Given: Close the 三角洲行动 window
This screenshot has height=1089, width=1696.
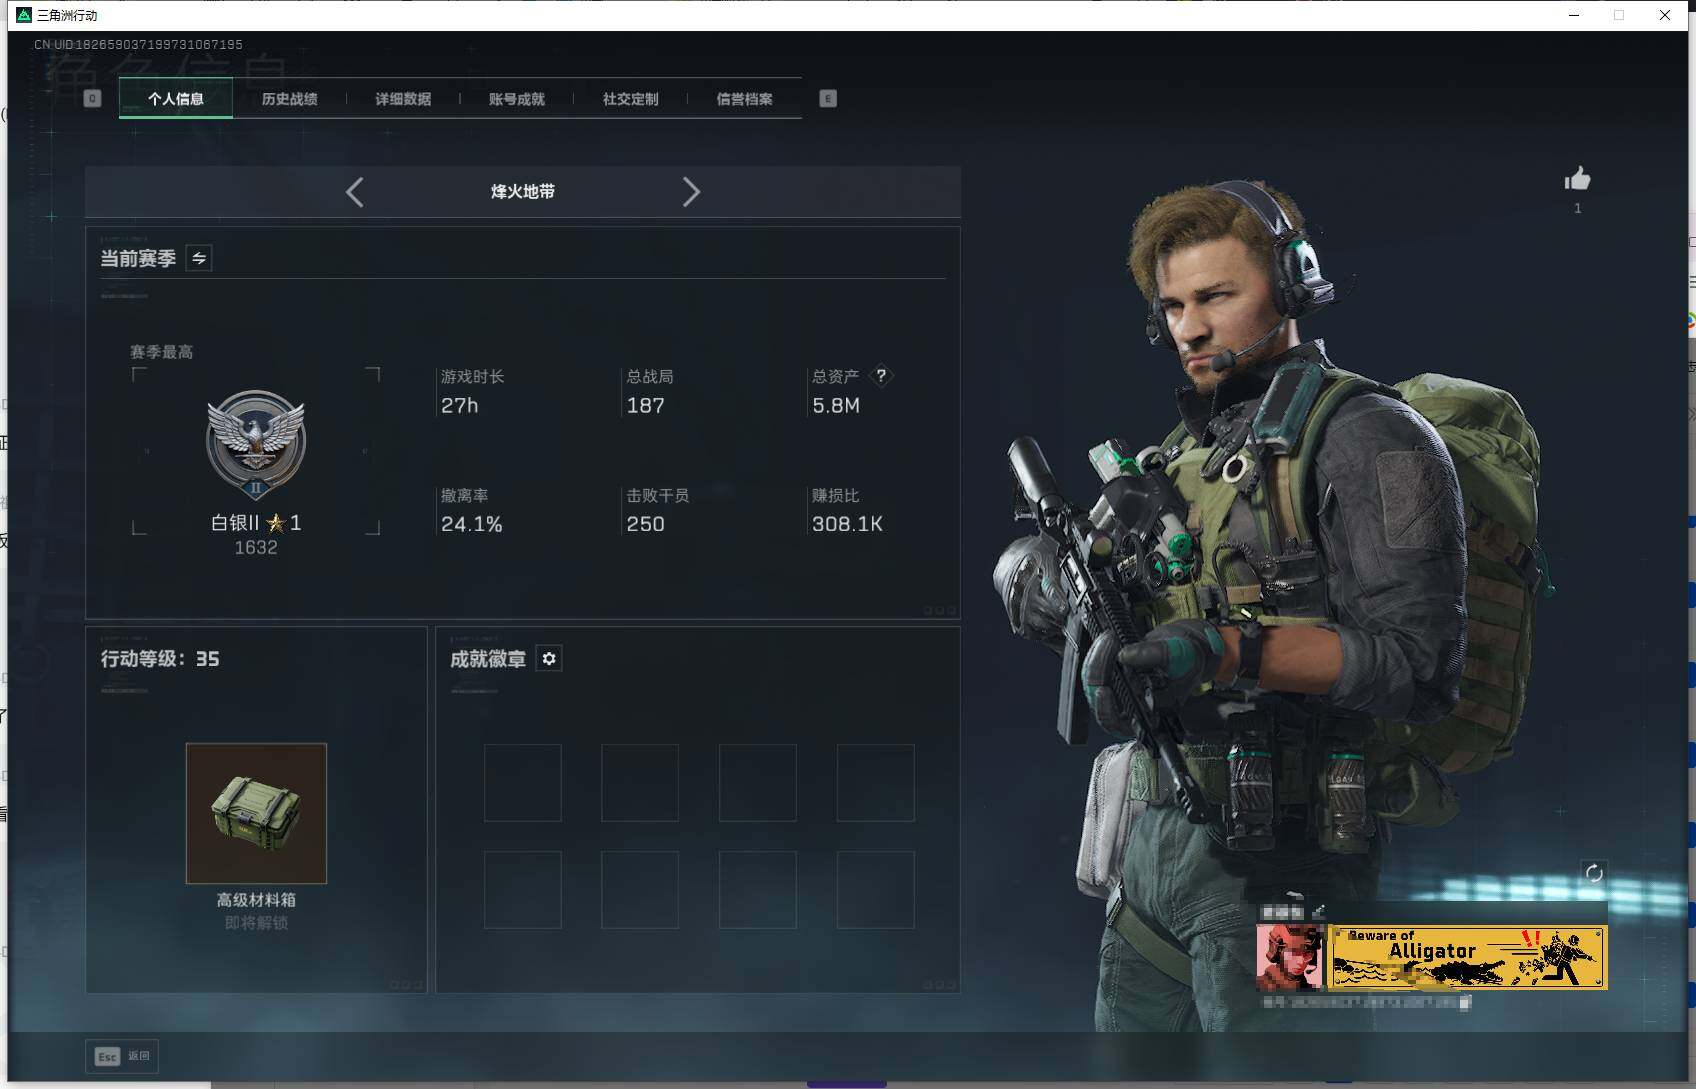Looking at the screenshot, I should (1665, 15).
